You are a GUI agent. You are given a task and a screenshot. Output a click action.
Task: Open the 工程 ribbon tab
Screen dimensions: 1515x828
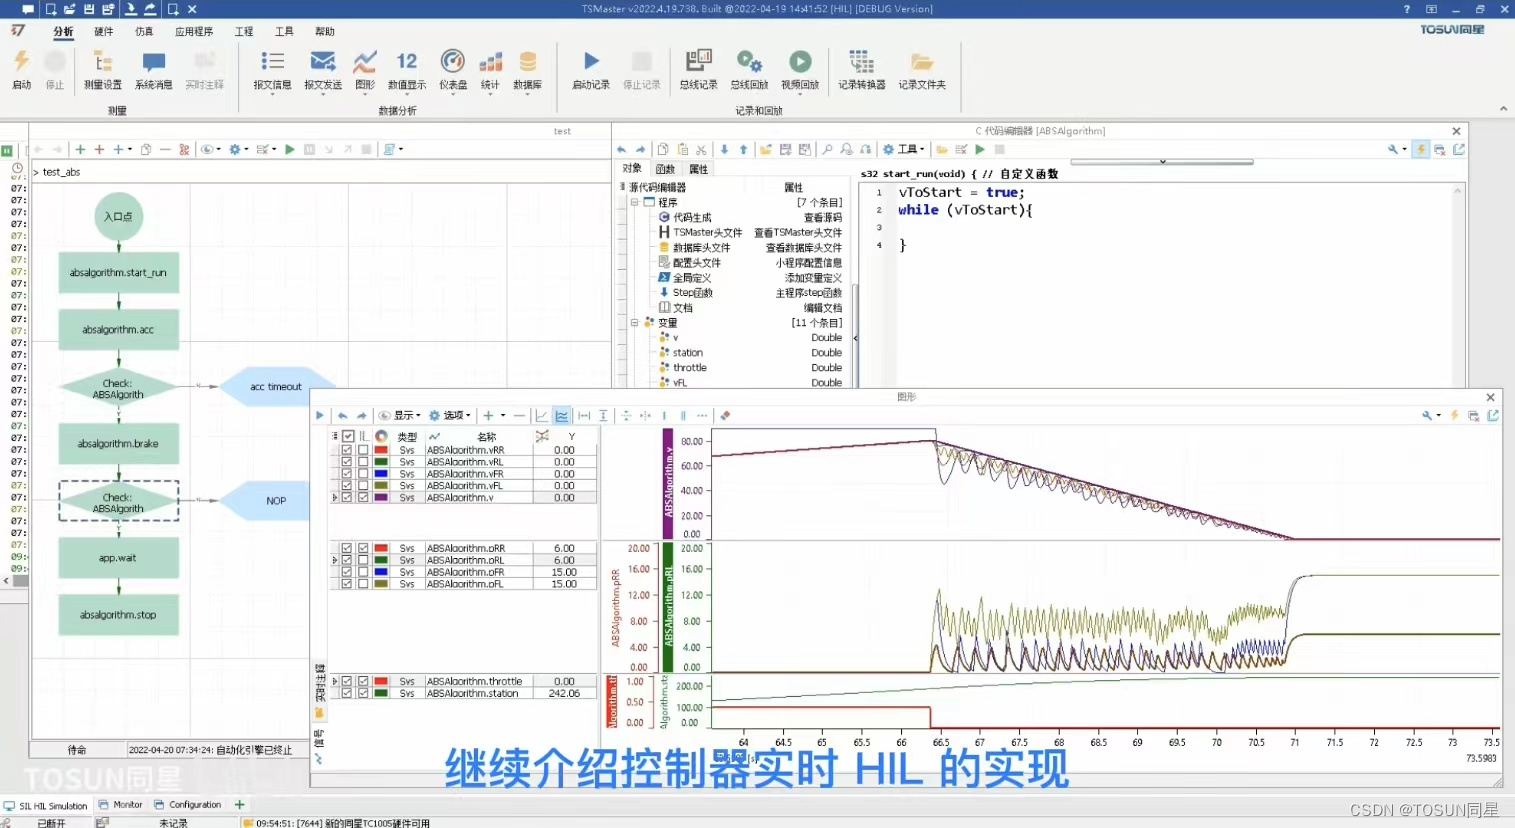[244, 31]
